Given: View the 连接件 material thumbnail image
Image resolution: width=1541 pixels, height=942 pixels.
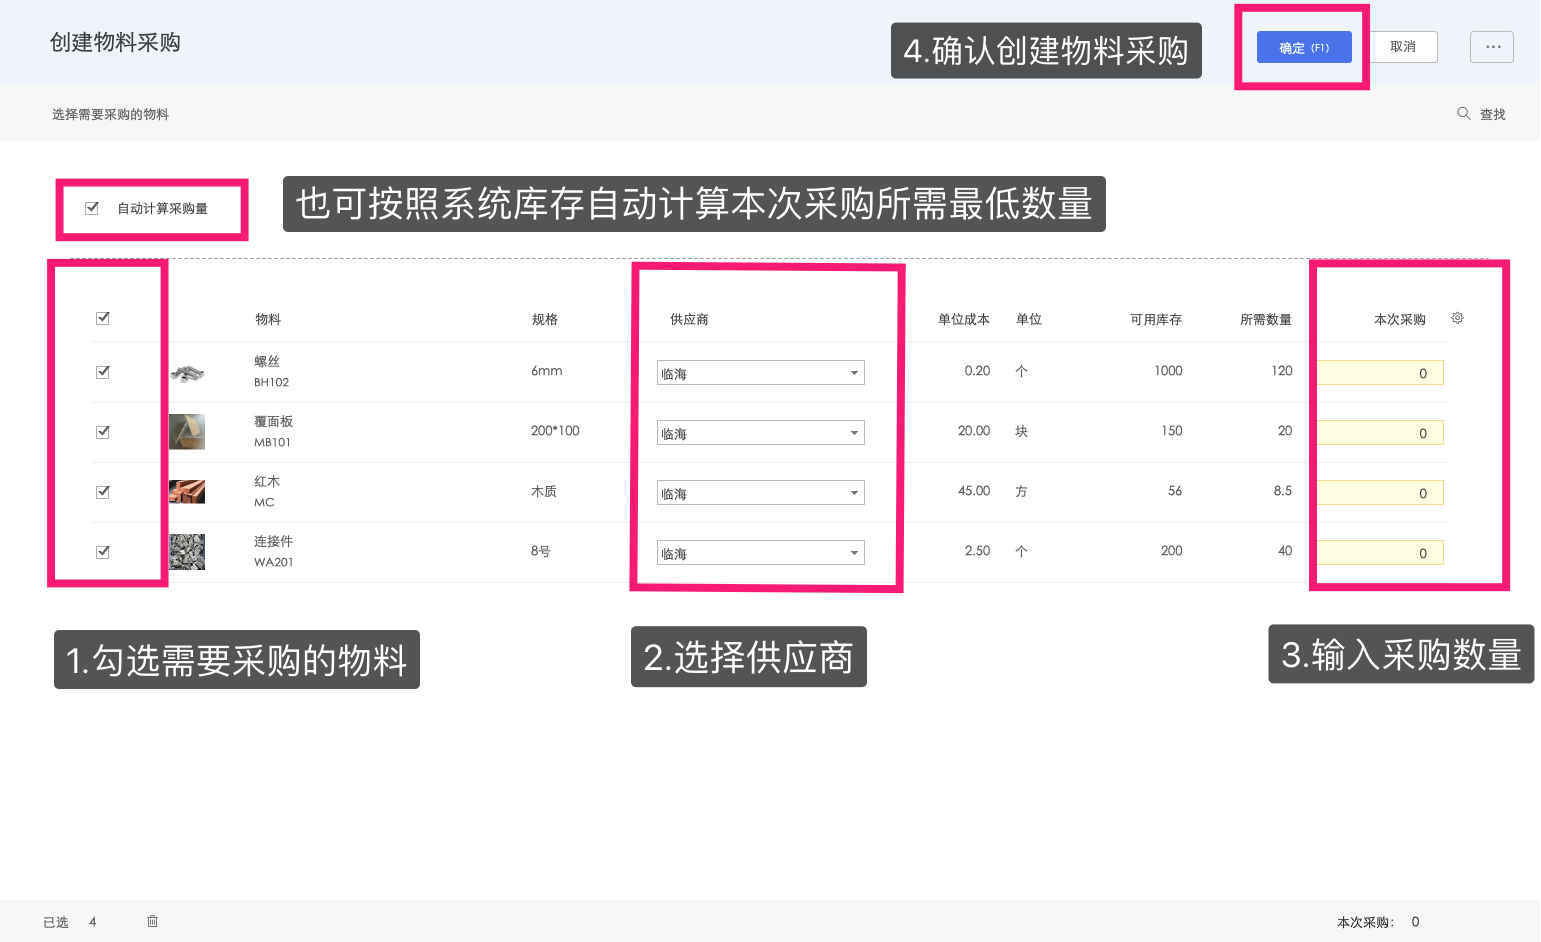Looking at the screenshot, I should (187, 552).
